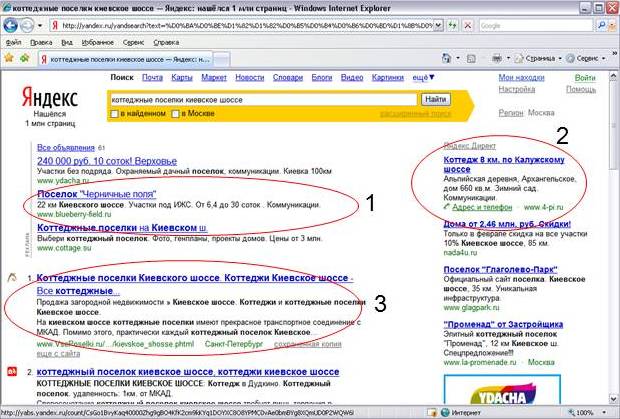Viewport: 620px width, 419px height.
Task: Open the Справка menu
Action: (x=166, y=42)
